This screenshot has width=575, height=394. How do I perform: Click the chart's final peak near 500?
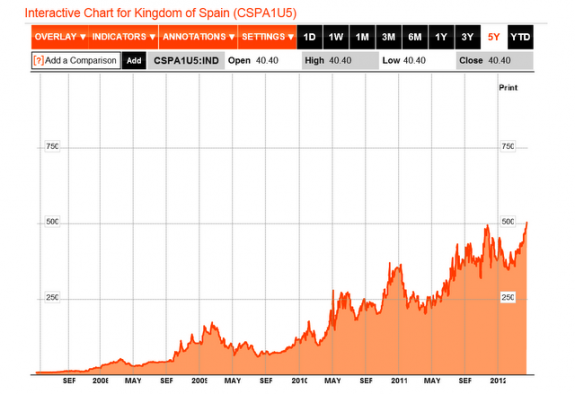(x=527, y=223)
